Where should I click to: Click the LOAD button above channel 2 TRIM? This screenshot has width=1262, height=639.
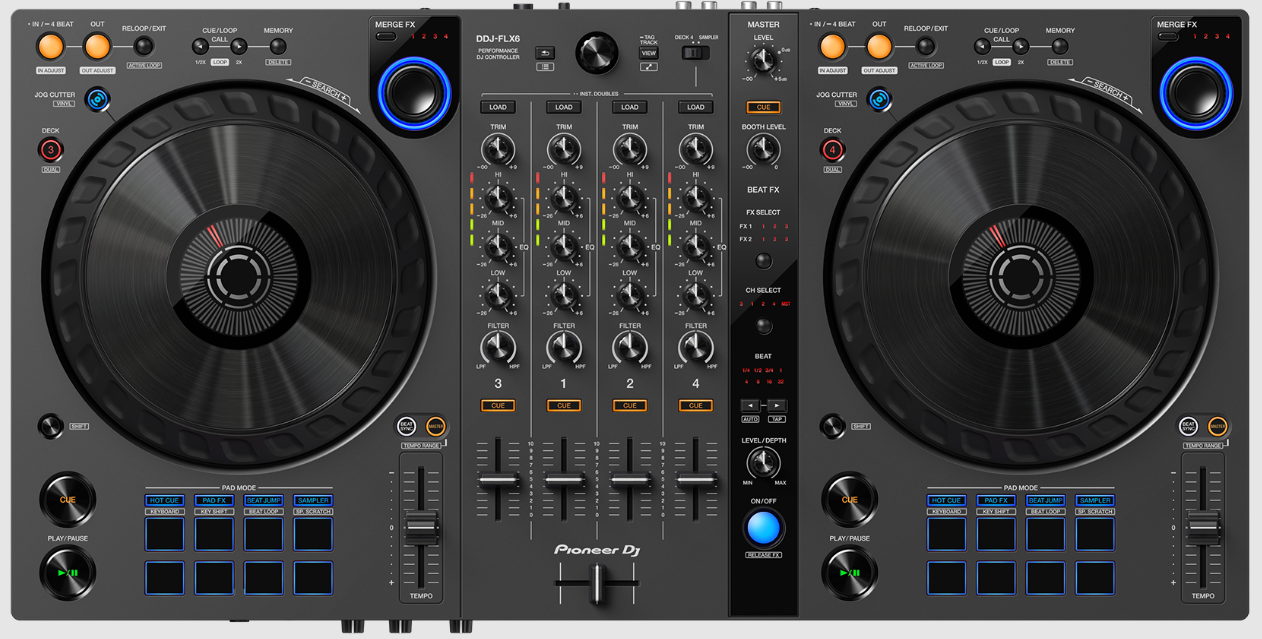(630, 107)
